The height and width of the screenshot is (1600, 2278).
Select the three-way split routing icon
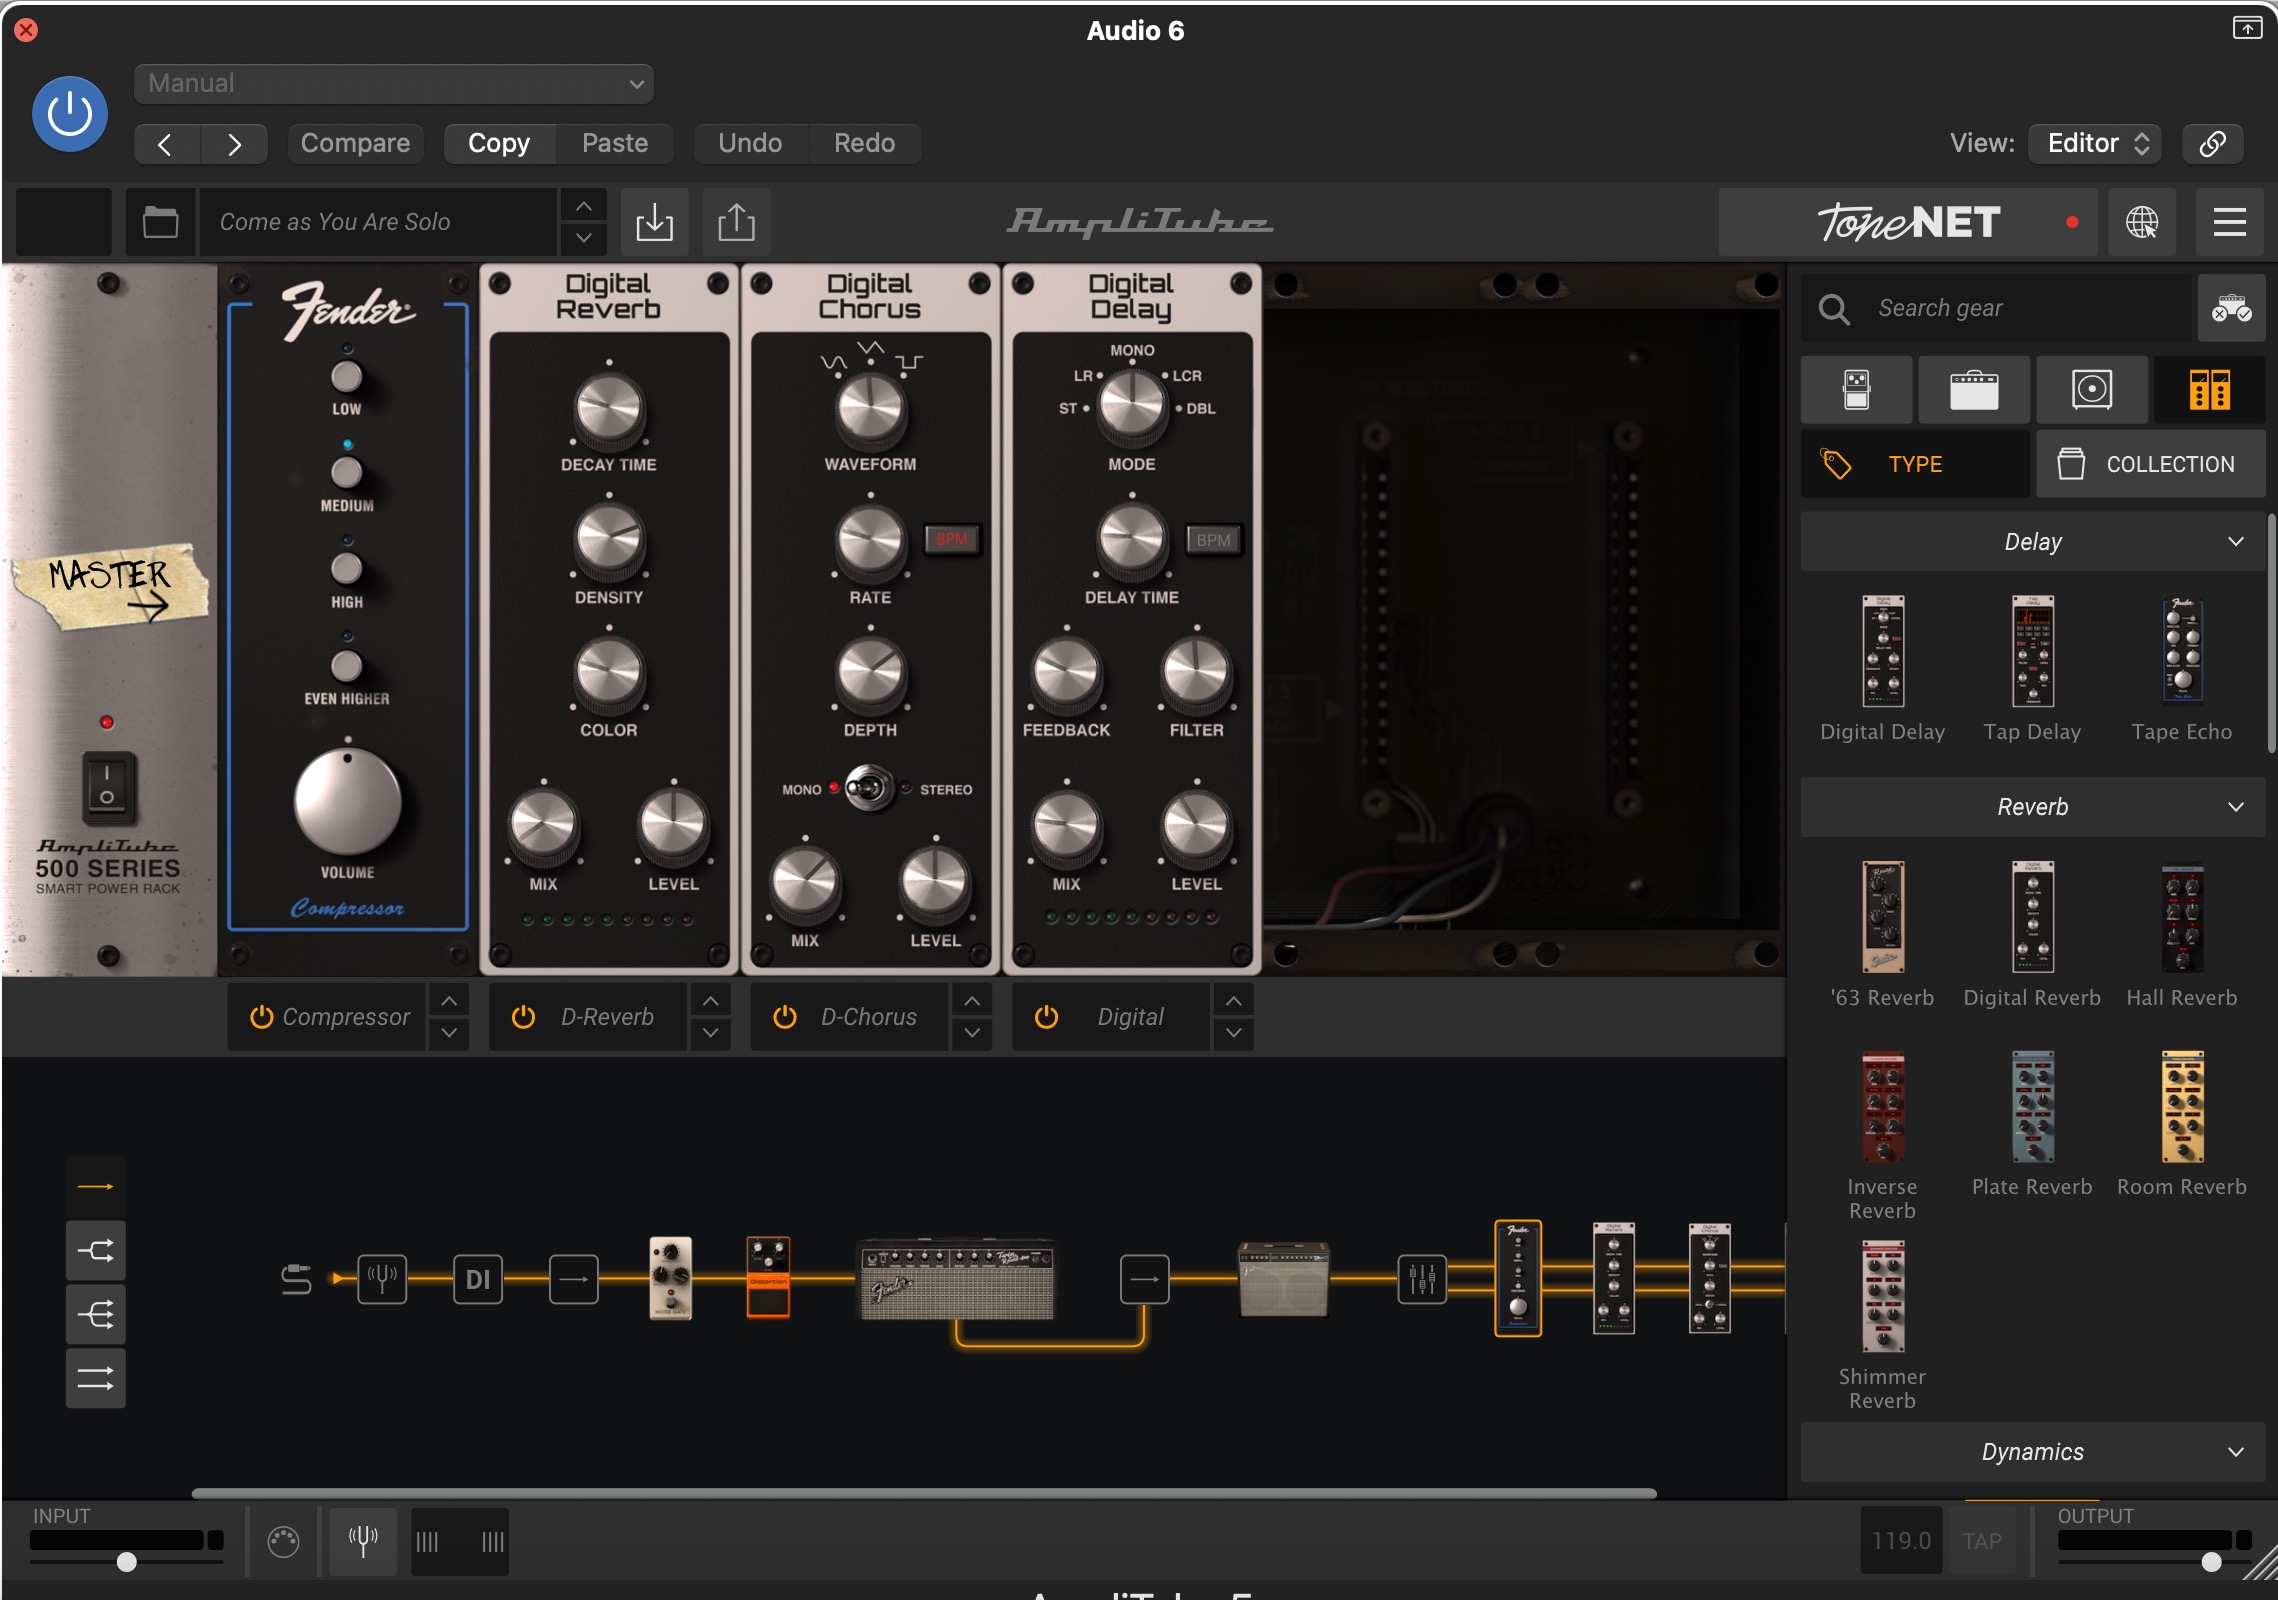(96, 1314)
